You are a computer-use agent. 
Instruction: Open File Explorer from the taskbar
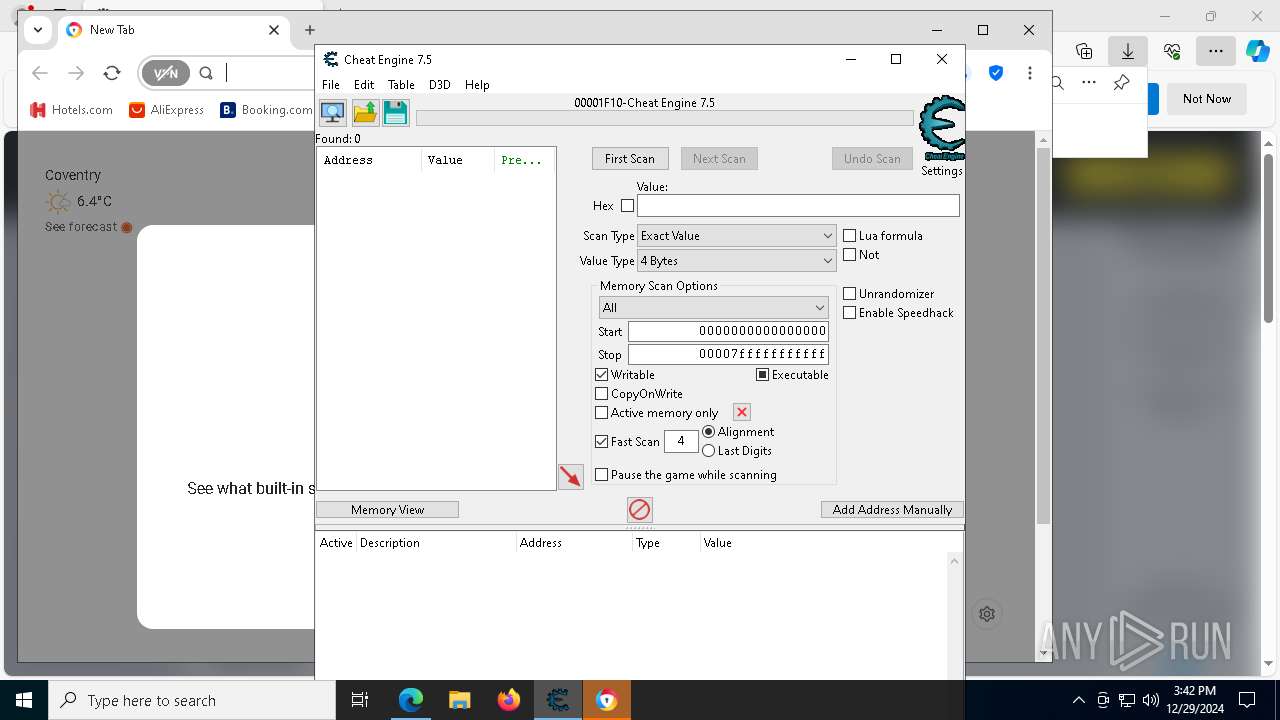point(459,700)
